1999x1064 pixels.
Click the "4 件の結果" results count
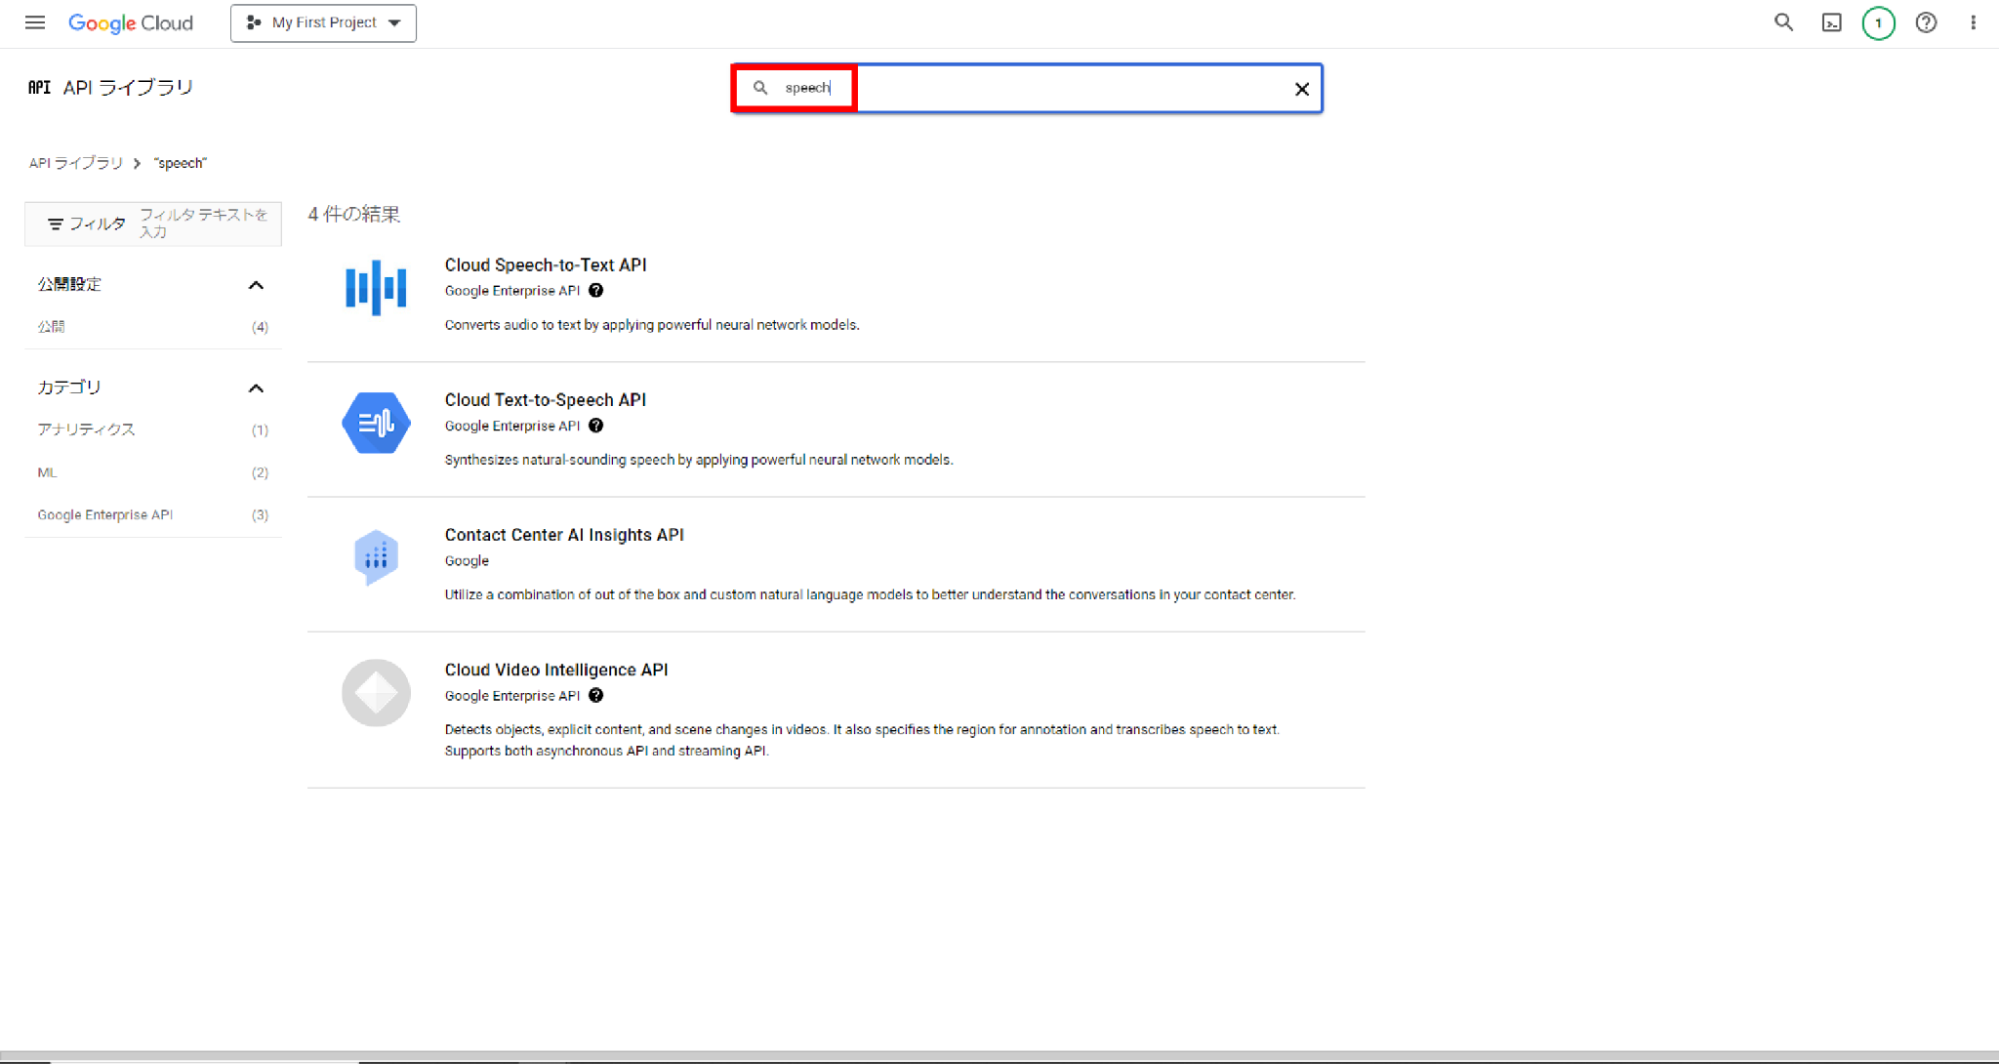click(354, 214)
